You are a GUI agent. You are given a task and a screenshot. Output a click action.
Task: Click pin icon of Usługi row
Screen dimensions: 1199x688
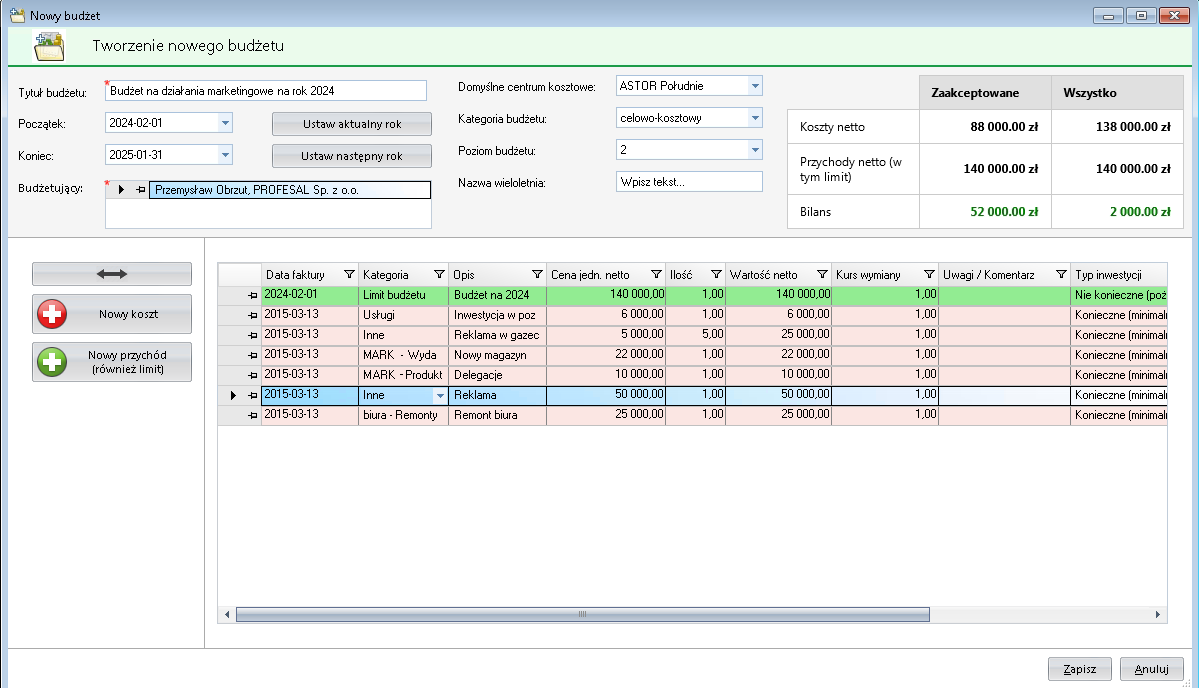point(252,315)
